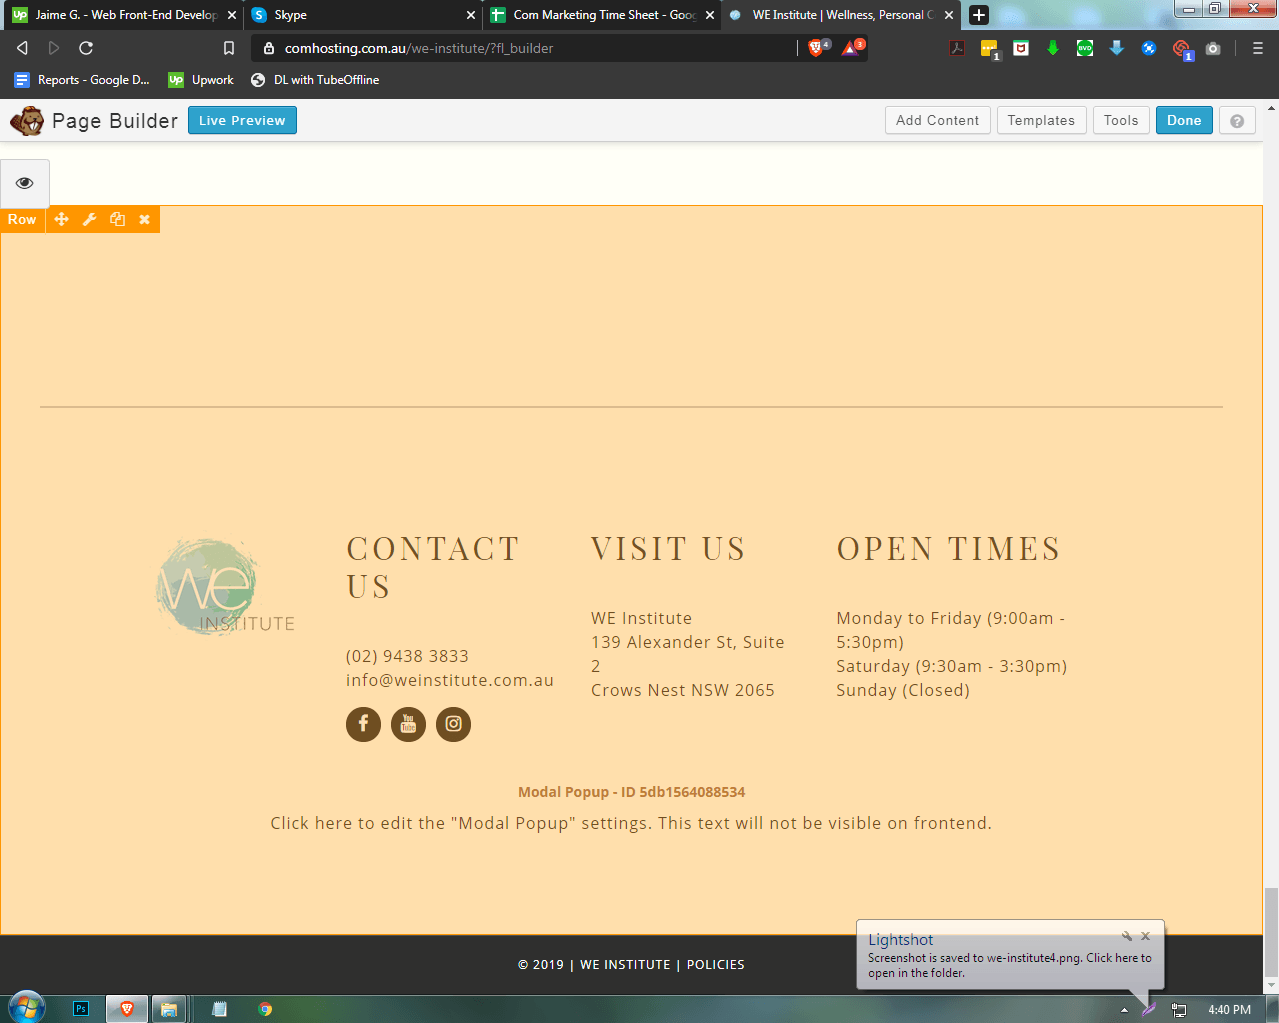This screenshot has height=1023, width=1279.
Task: Click the Brave Shields lion icon
Action: click(817, 48)
